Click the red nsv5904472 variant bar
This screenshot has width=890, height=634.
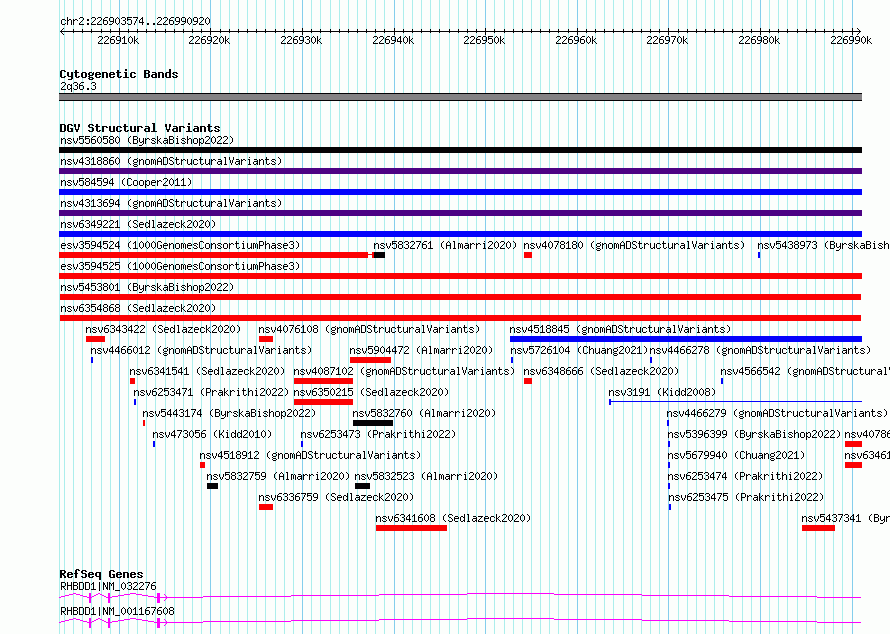pos(370,360)
